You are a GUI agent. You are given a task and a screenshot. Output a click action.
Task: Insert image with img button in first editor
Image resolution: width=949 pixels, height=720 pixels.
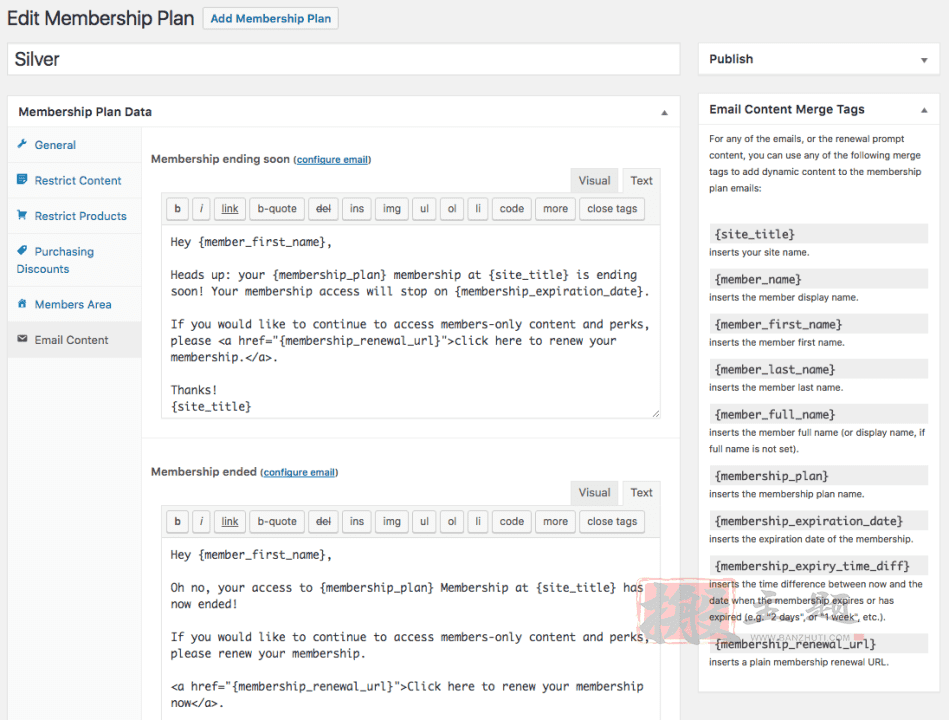click(x=392, y=209)
